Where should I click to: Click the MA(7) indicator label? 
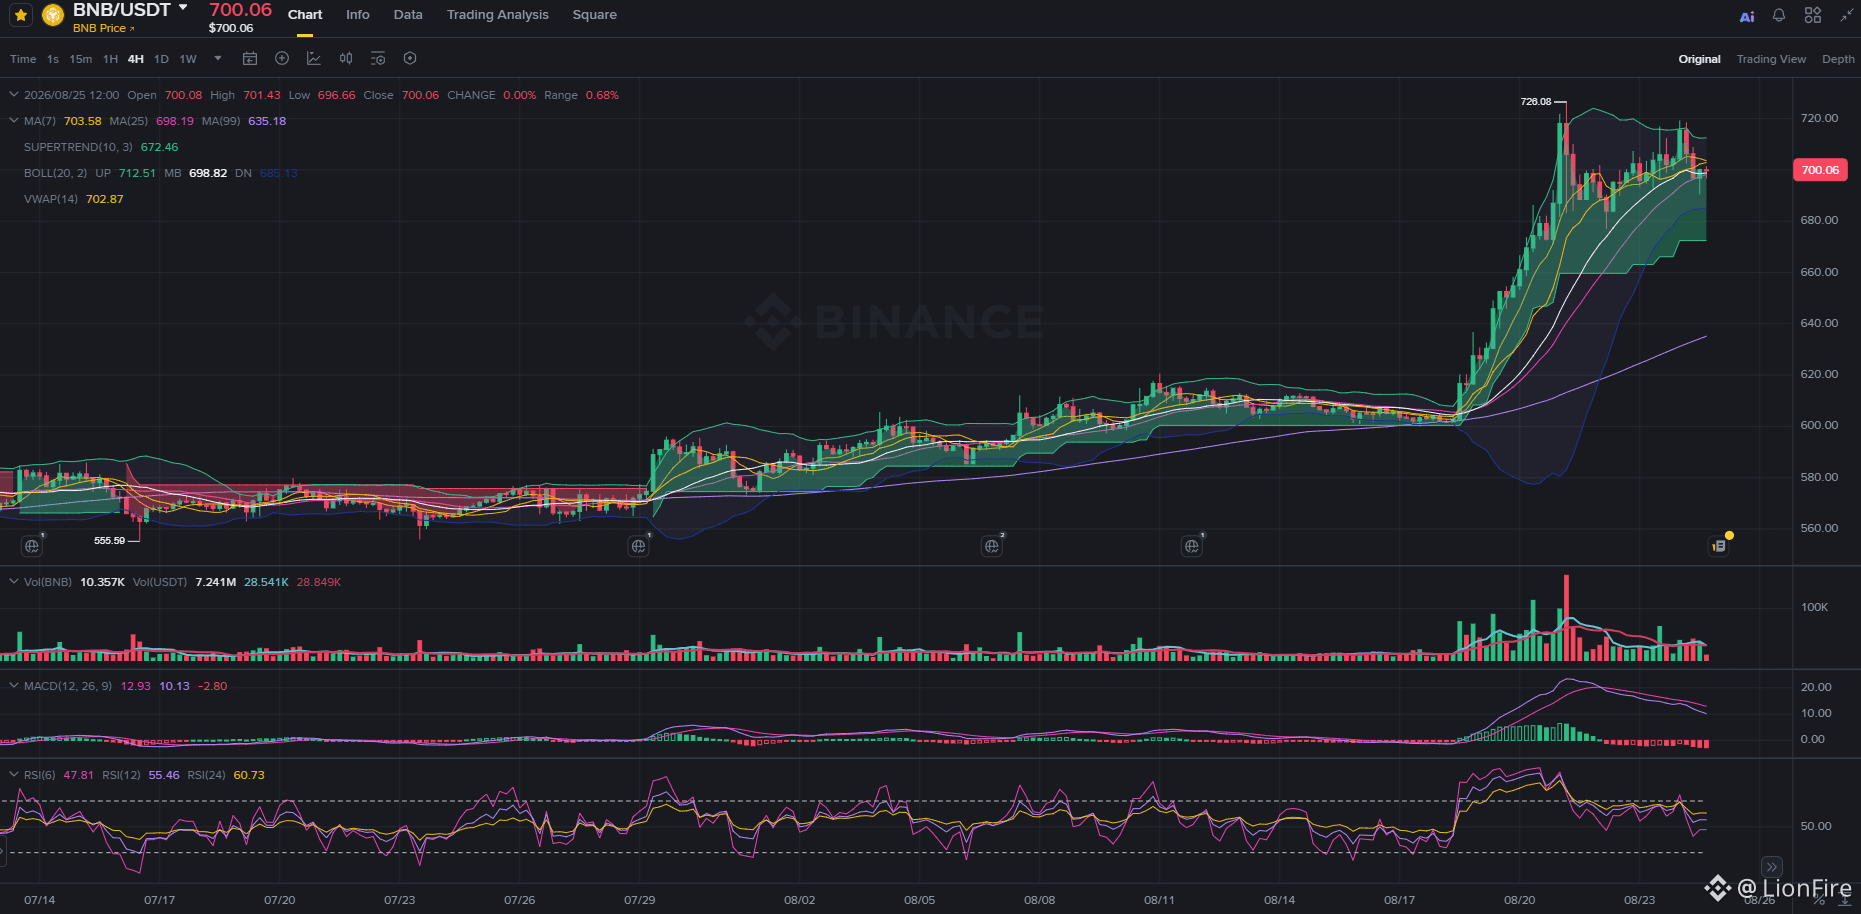coord(40,121)
